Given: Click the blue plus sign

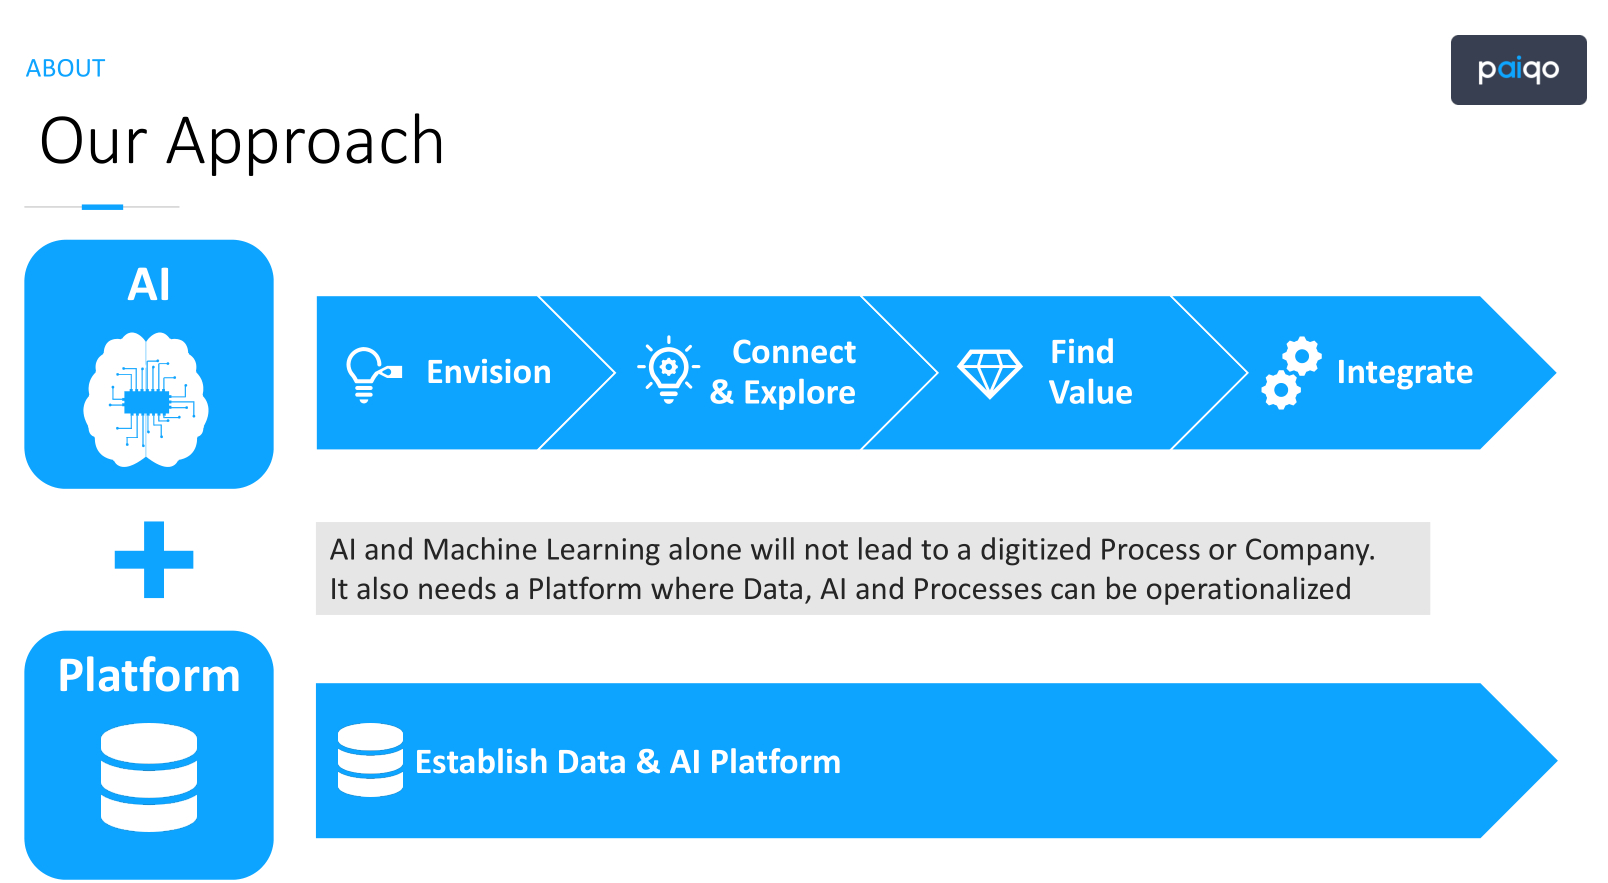Looking at the screenshot, I should 154,560.
